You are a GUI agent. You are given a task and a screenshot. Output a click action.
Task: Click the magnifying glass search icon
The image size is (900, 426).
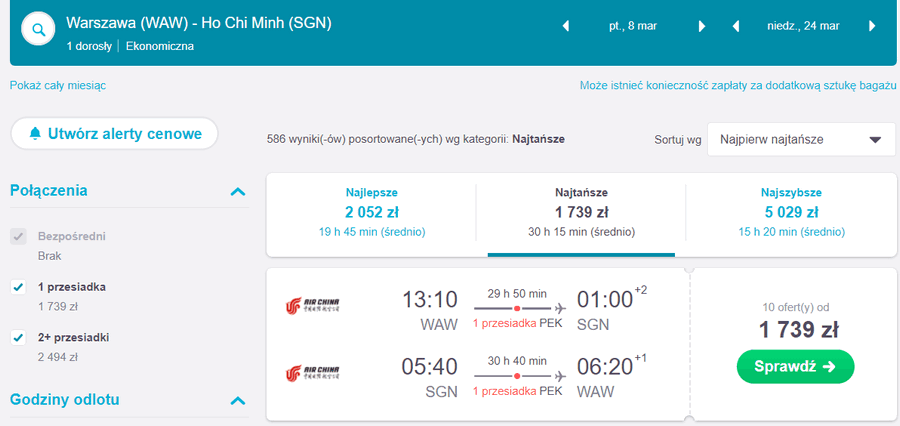(x=38, y=29)
